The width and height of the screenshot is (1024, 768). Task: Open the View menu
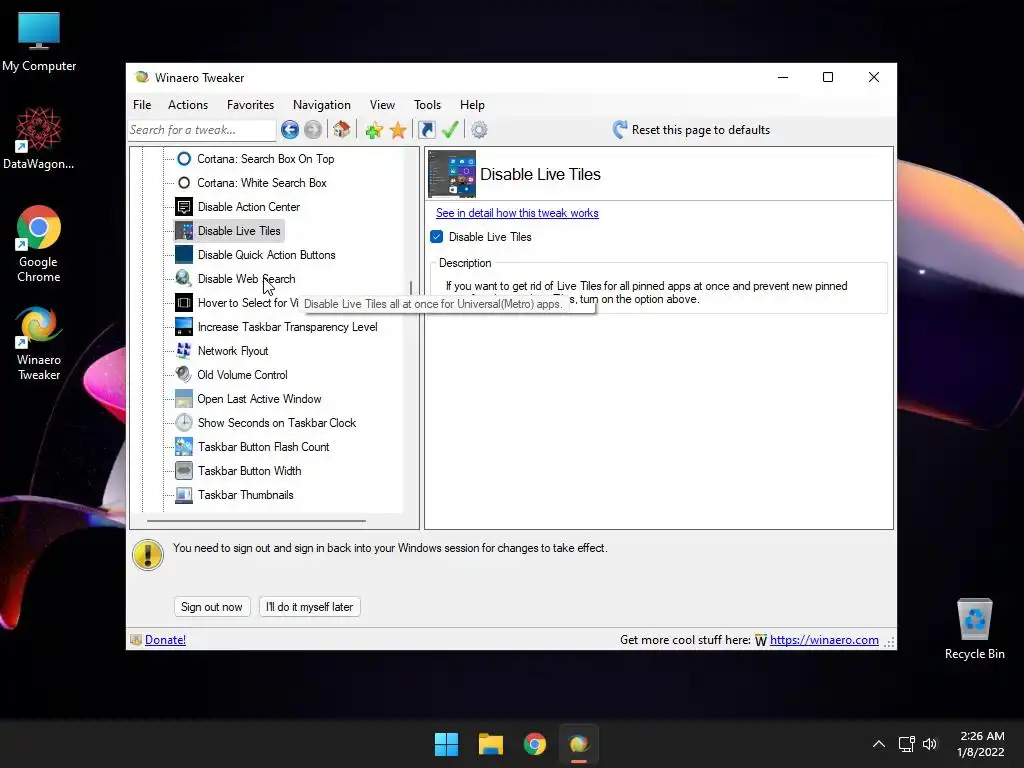pyautogui.click(x=382, y=105)
